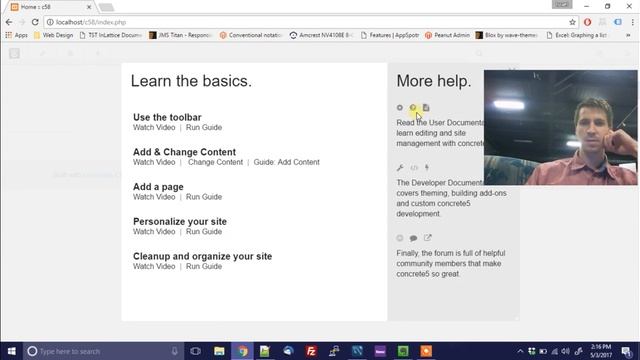Open the Change Content guide link
Viewport: 640px width, 360px height.
216,162
